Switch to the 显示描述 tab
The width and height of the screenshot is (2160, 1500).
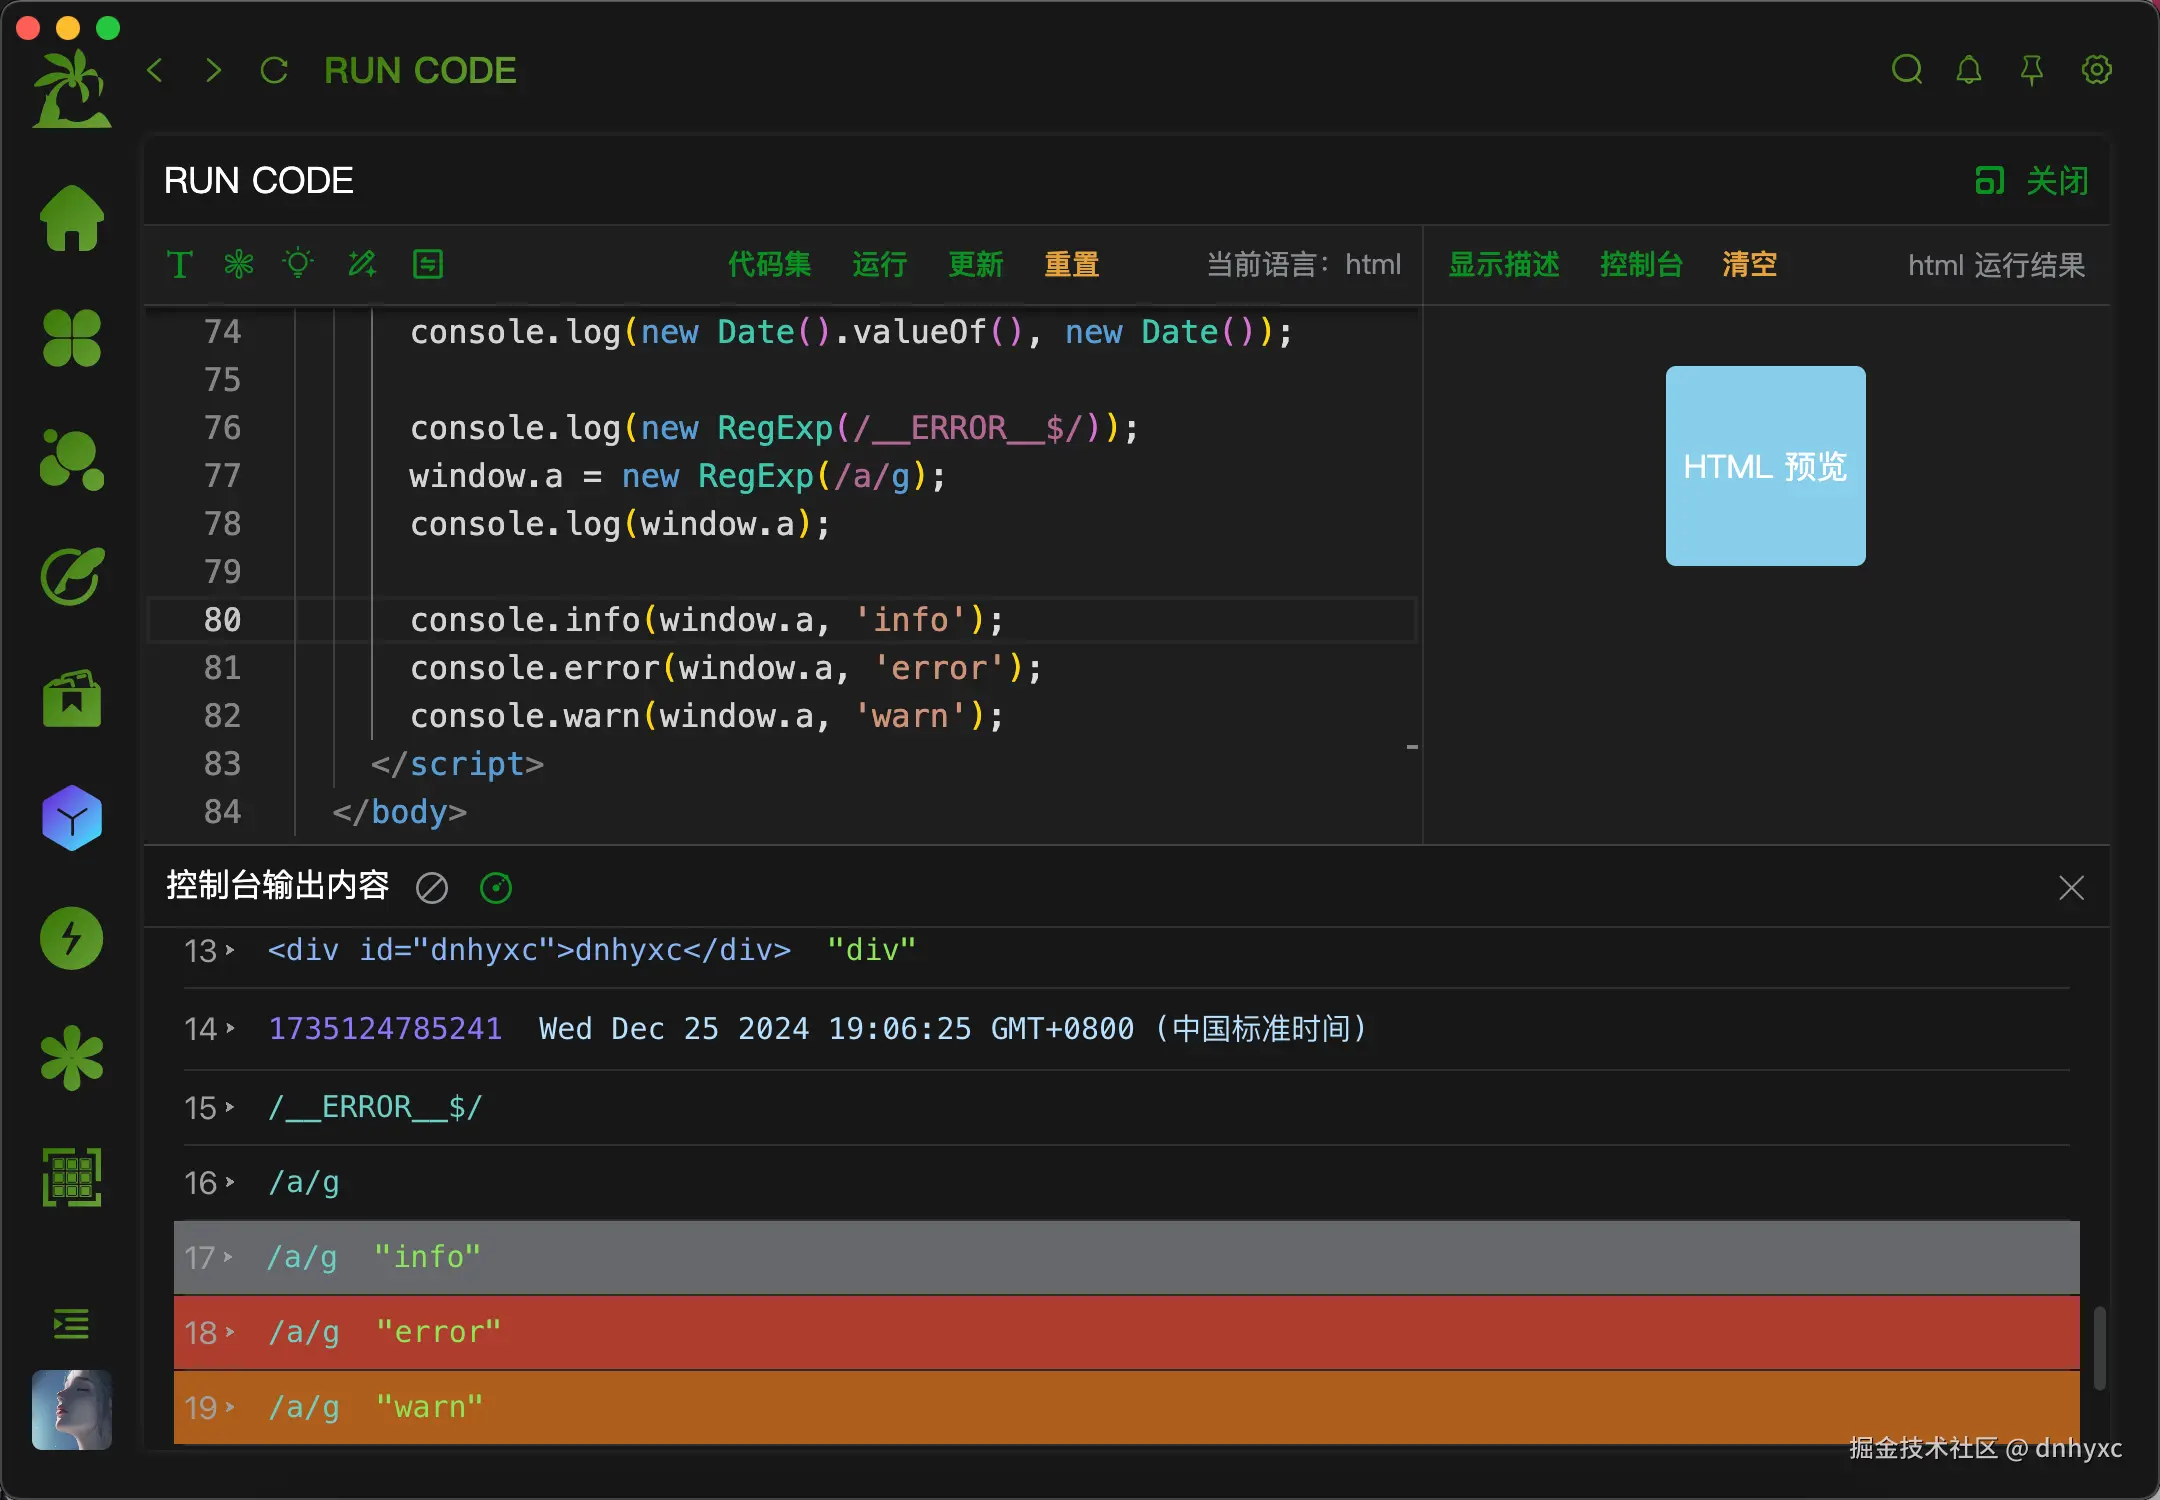coord(1504,264)
